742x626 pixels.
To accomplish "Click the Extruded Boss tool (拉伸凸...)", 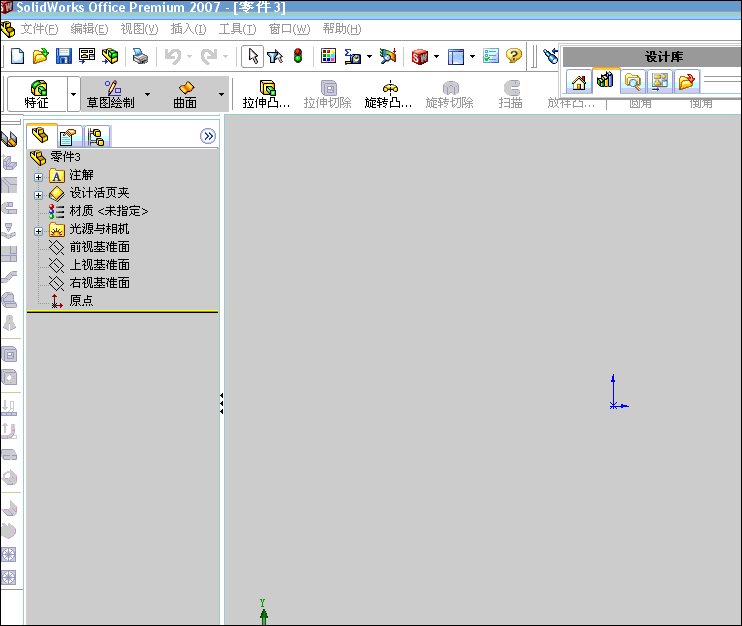I will [266, 94].
